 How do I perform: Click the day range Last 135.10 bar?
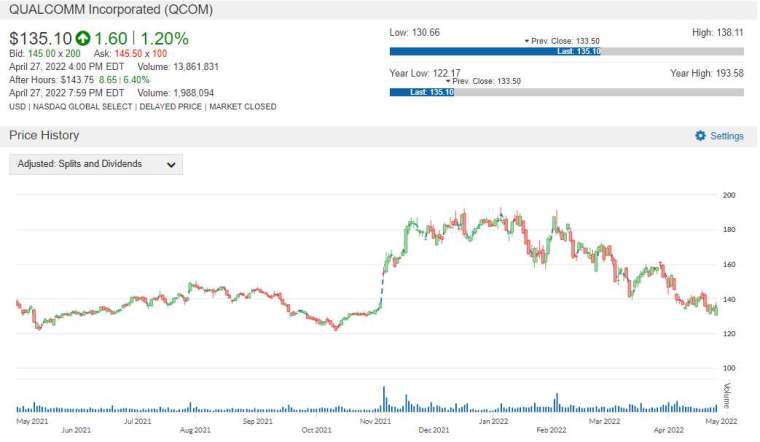495,51
